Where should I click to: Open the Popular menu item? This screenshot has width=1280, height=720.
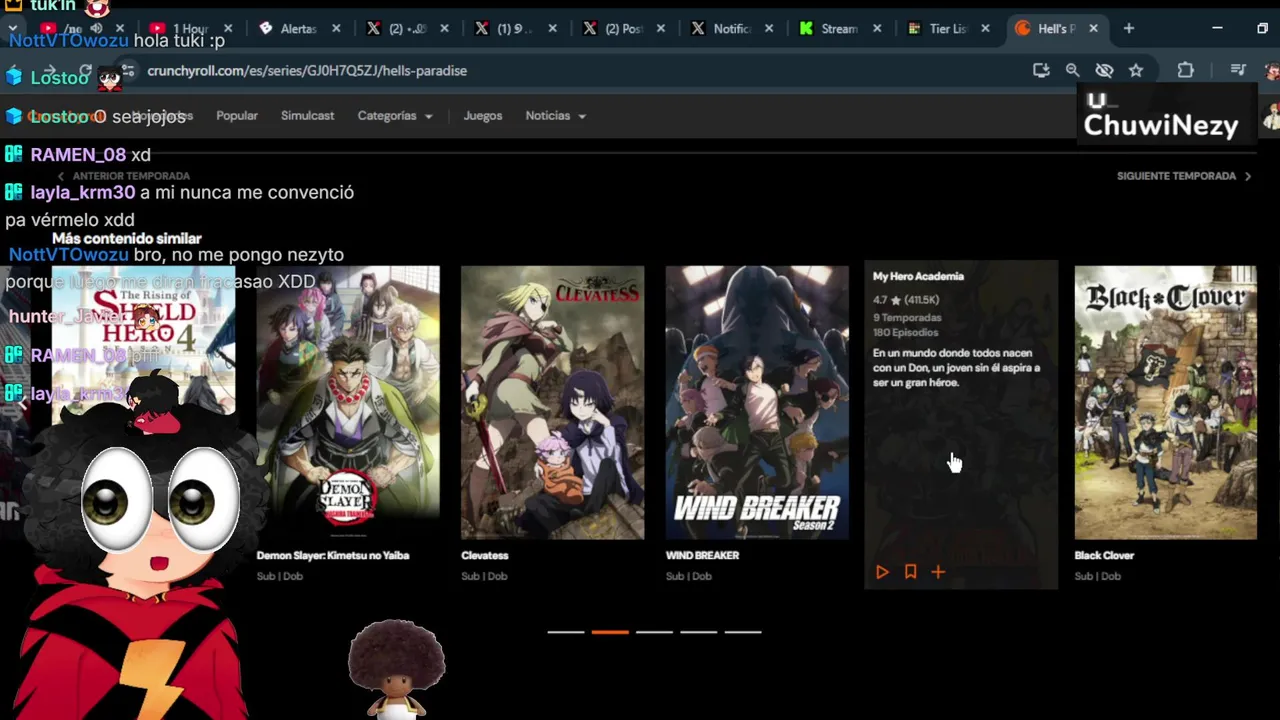click(237, 116)
